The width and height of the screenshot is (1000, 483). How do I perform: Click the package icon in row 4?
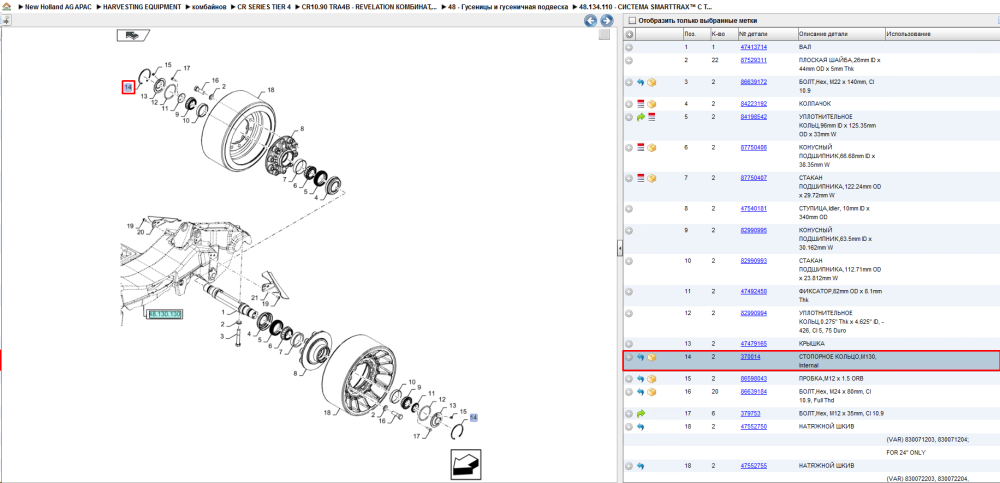[652, 103]
